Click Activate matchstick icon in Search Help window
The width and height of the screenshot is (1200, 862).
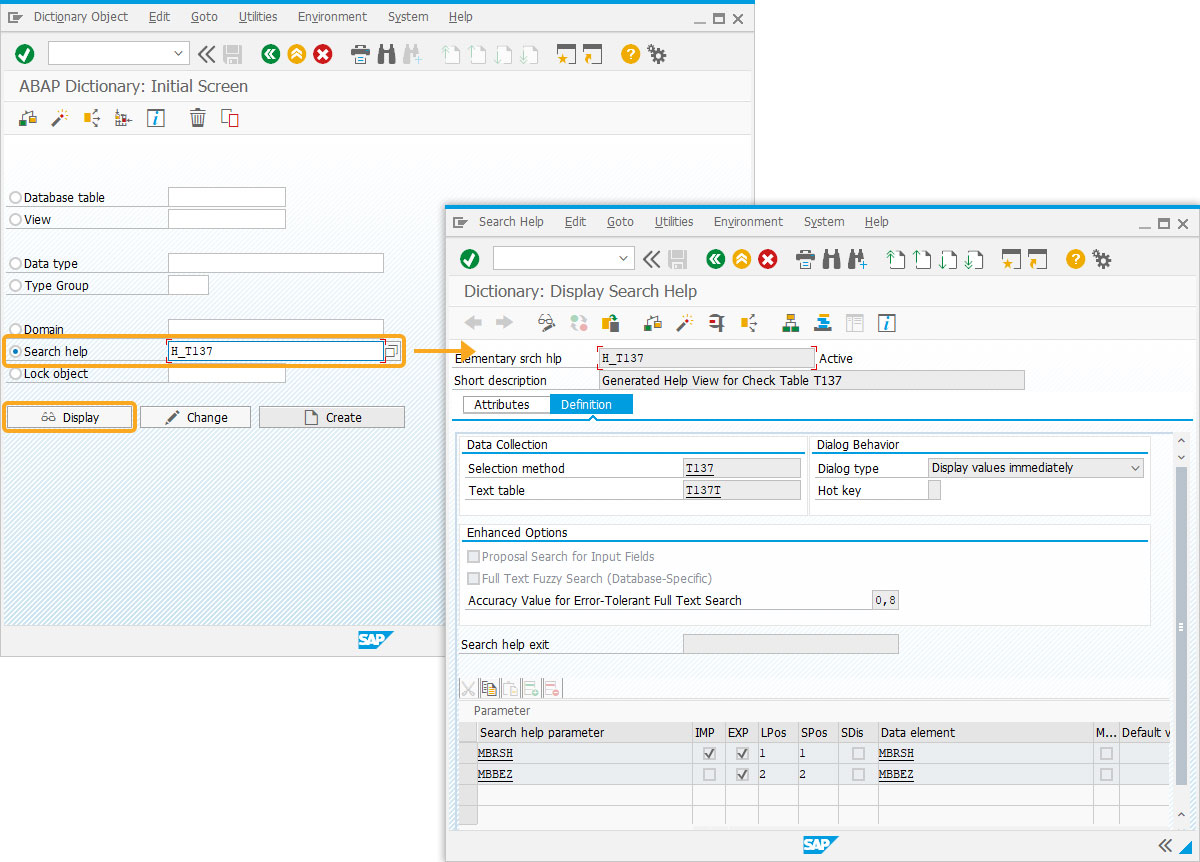click(x=685, y=322)
